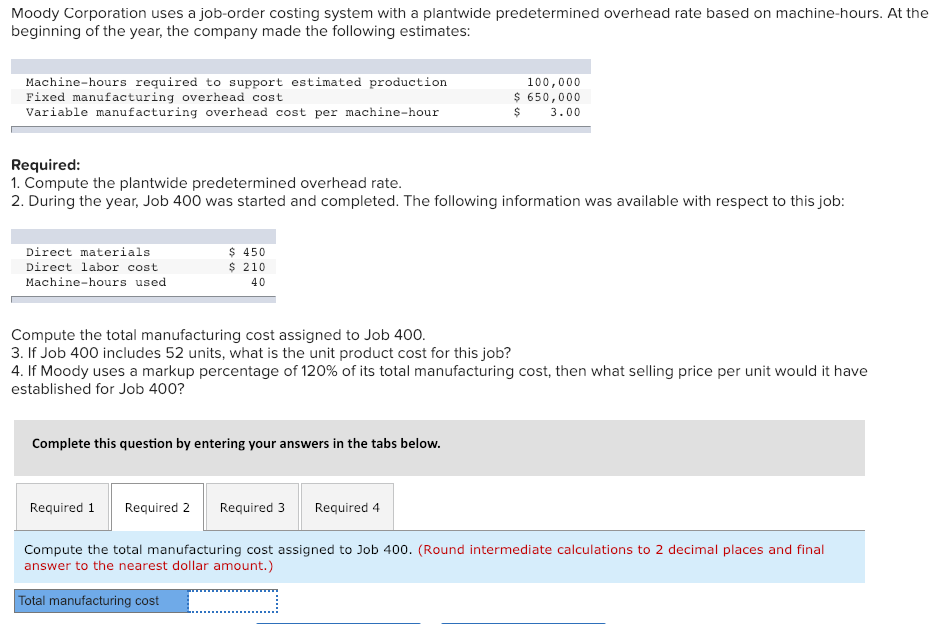Select the Total manufacturing cost label cell
Viewport: 938px width, 624px height.
(101, 601)
